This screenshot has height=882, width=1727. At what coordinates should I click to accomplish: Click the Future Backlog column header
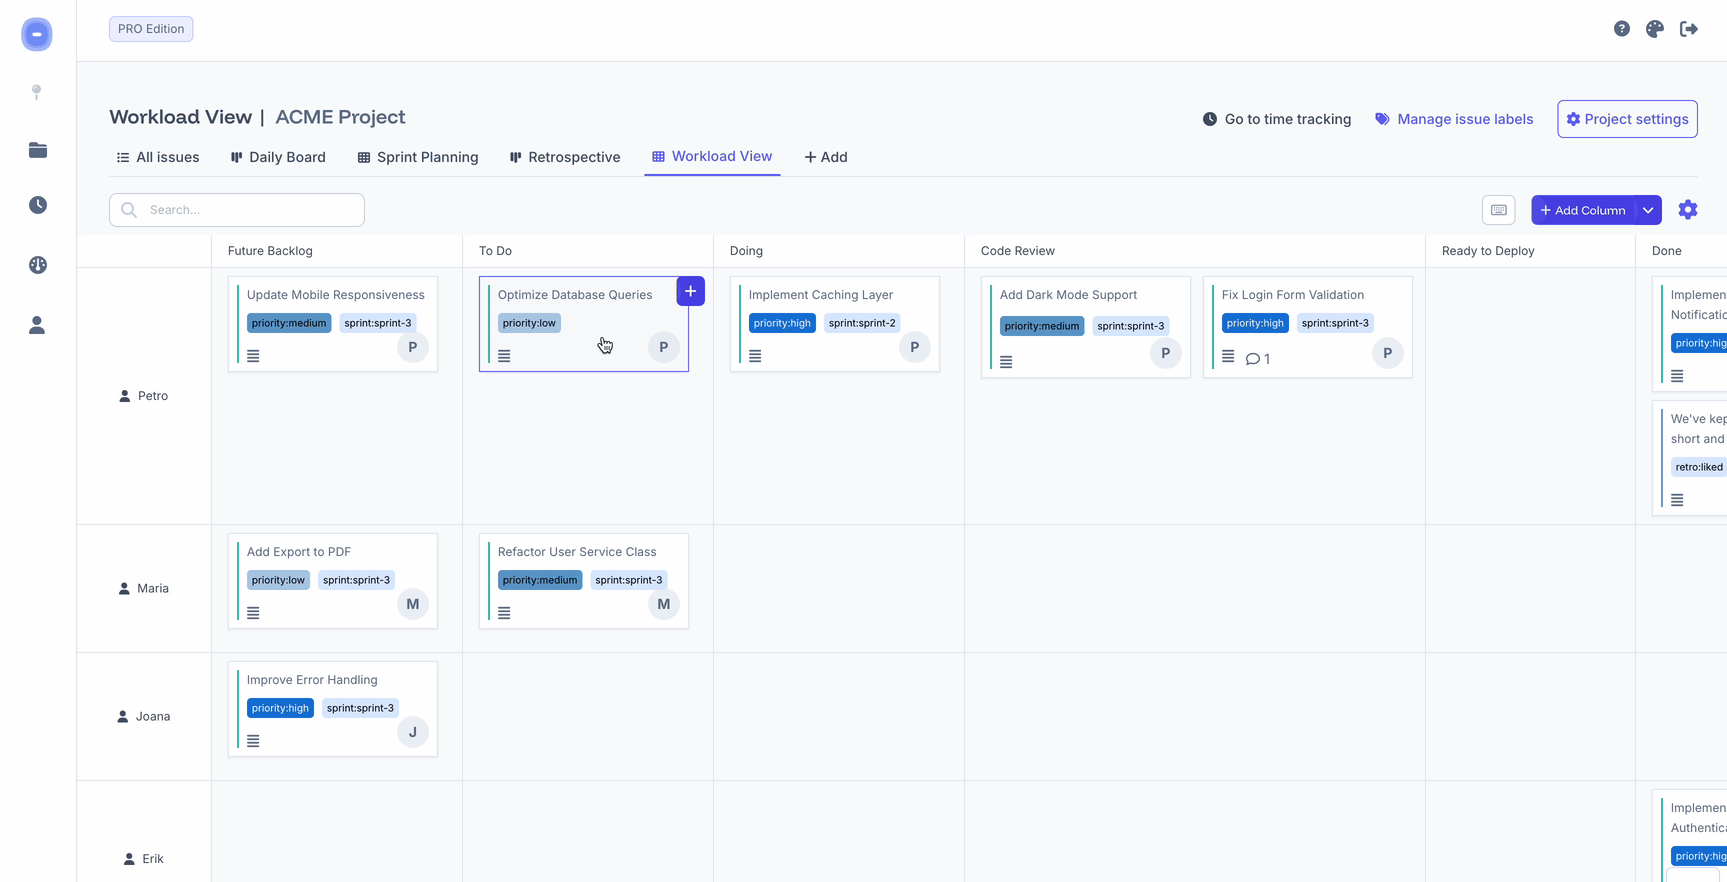(x=270, y=251)
